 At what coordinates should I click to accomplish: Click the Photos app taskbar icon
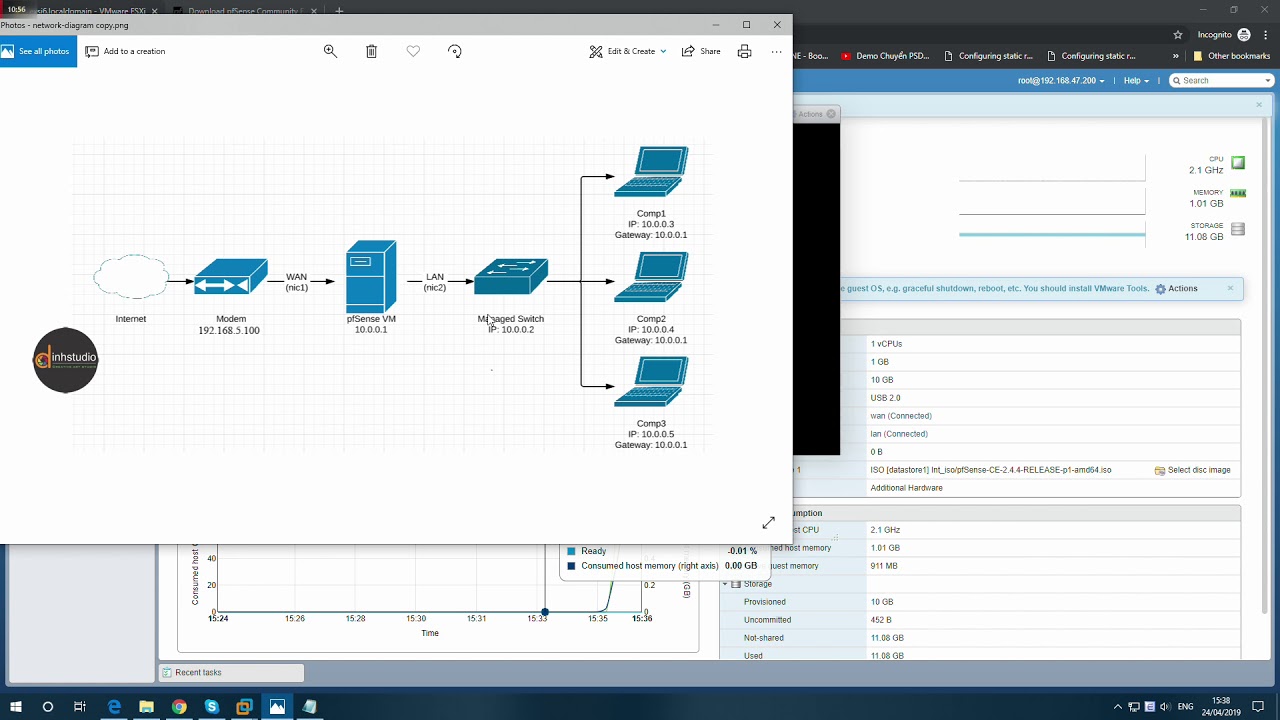[x=277, y=707]
